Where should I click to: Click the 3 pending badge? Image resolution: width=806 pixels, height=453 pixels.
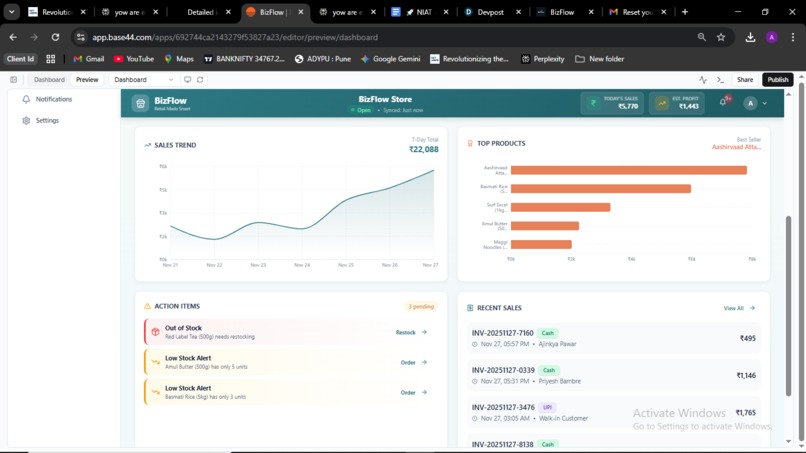(x=421, y=306)
